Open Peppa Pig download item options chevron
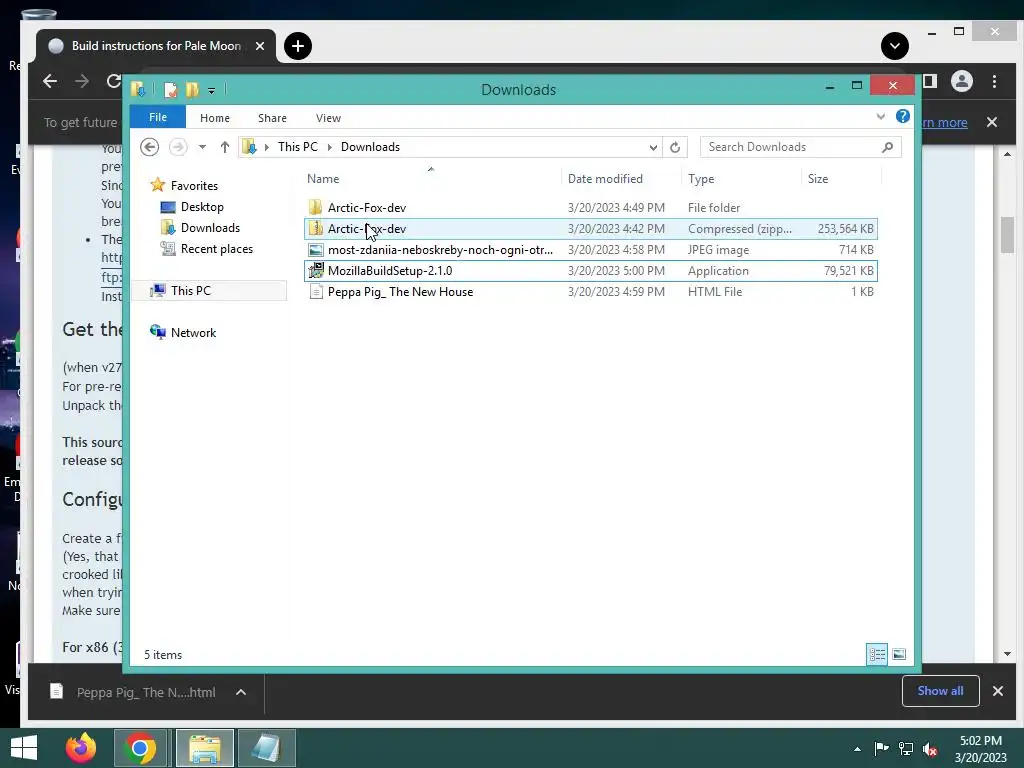 tap(240, 692)
